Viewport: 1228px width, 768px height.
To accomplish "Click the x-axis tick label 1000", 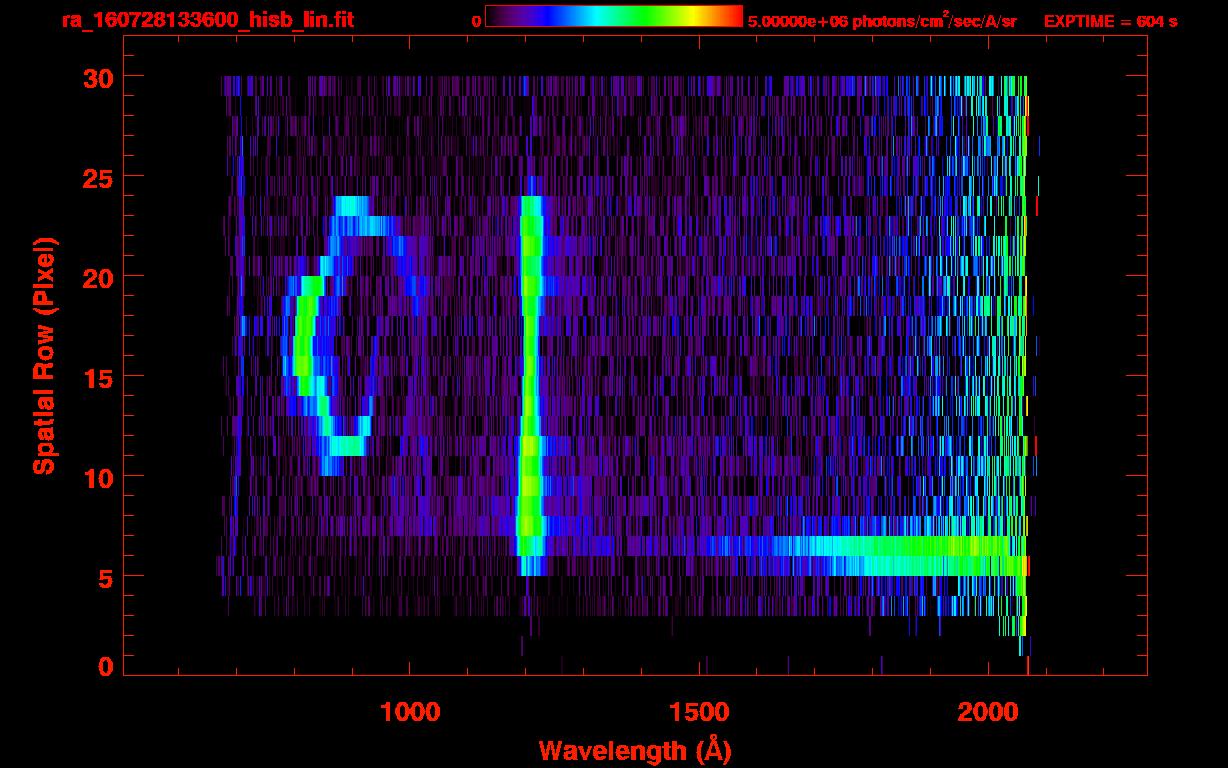I will (410, 711).
